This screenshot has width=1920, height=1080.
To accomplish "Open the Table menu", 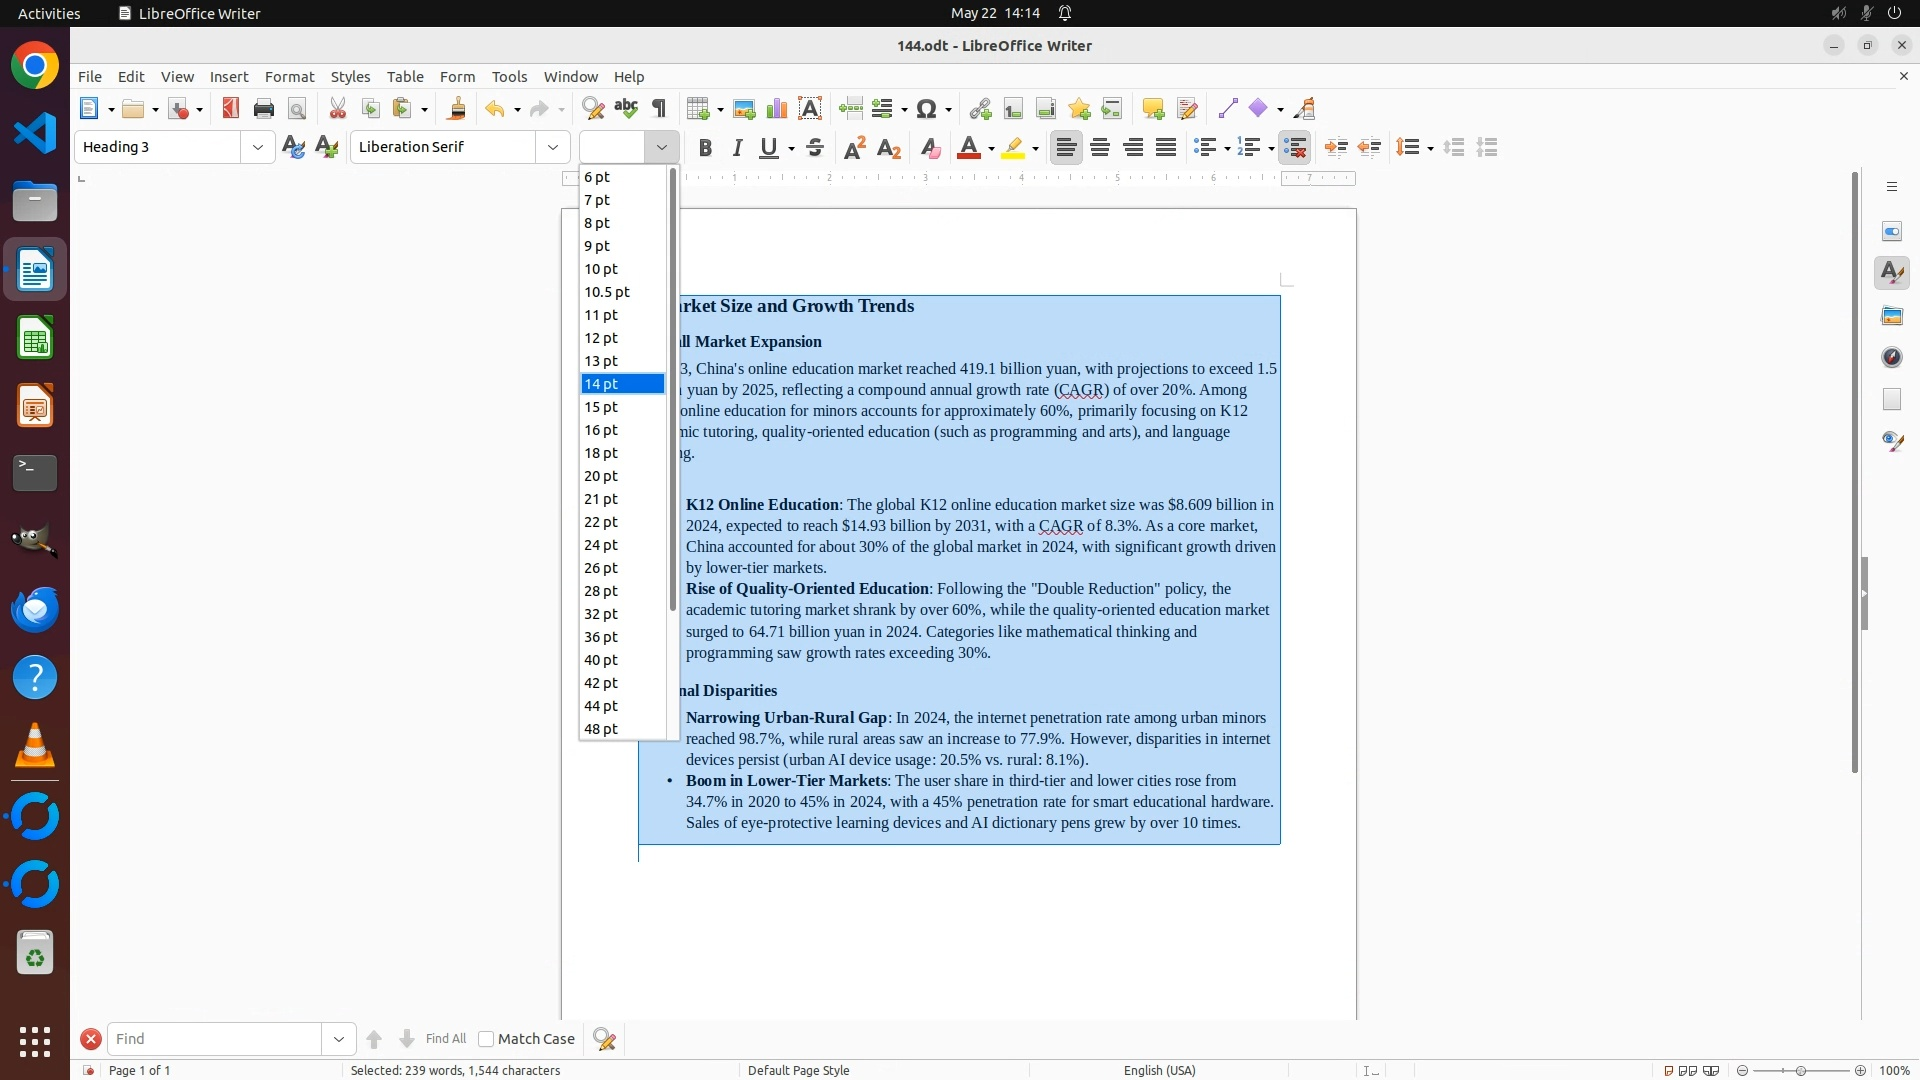I will [405, 77].
